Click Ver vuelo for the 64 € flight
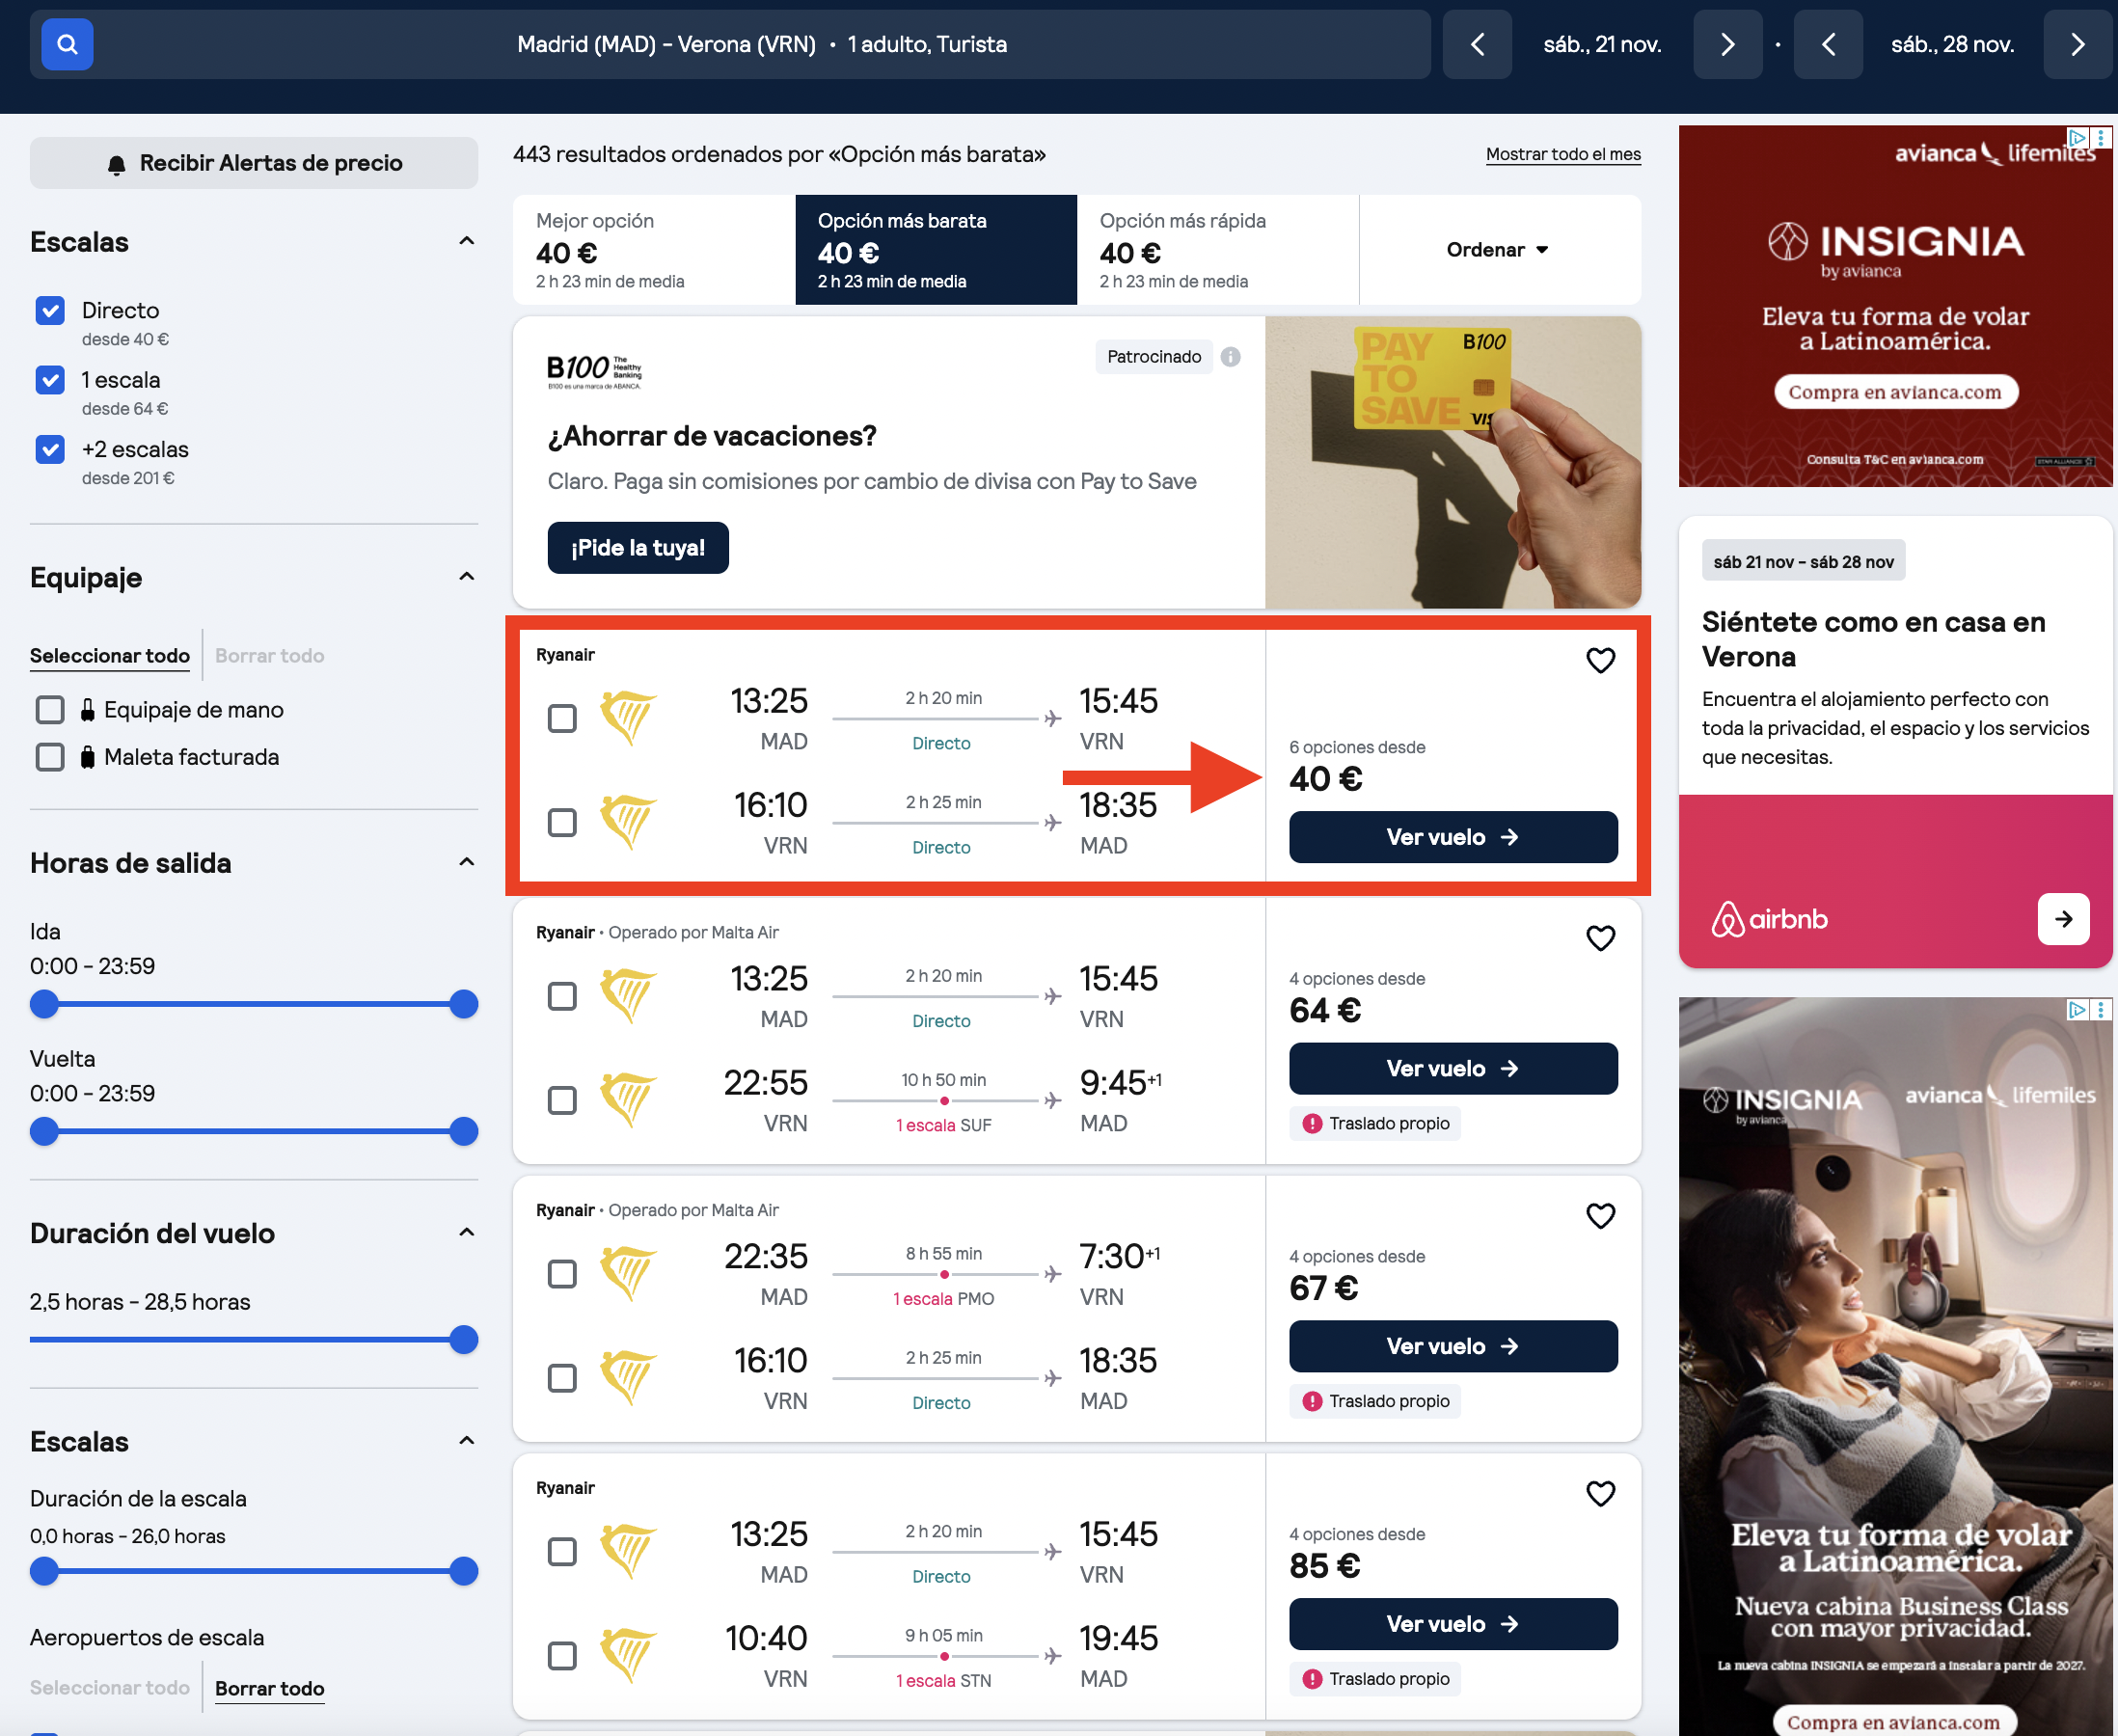This screenshot has width=2118, height=1736. [x=1453, y=1069]
